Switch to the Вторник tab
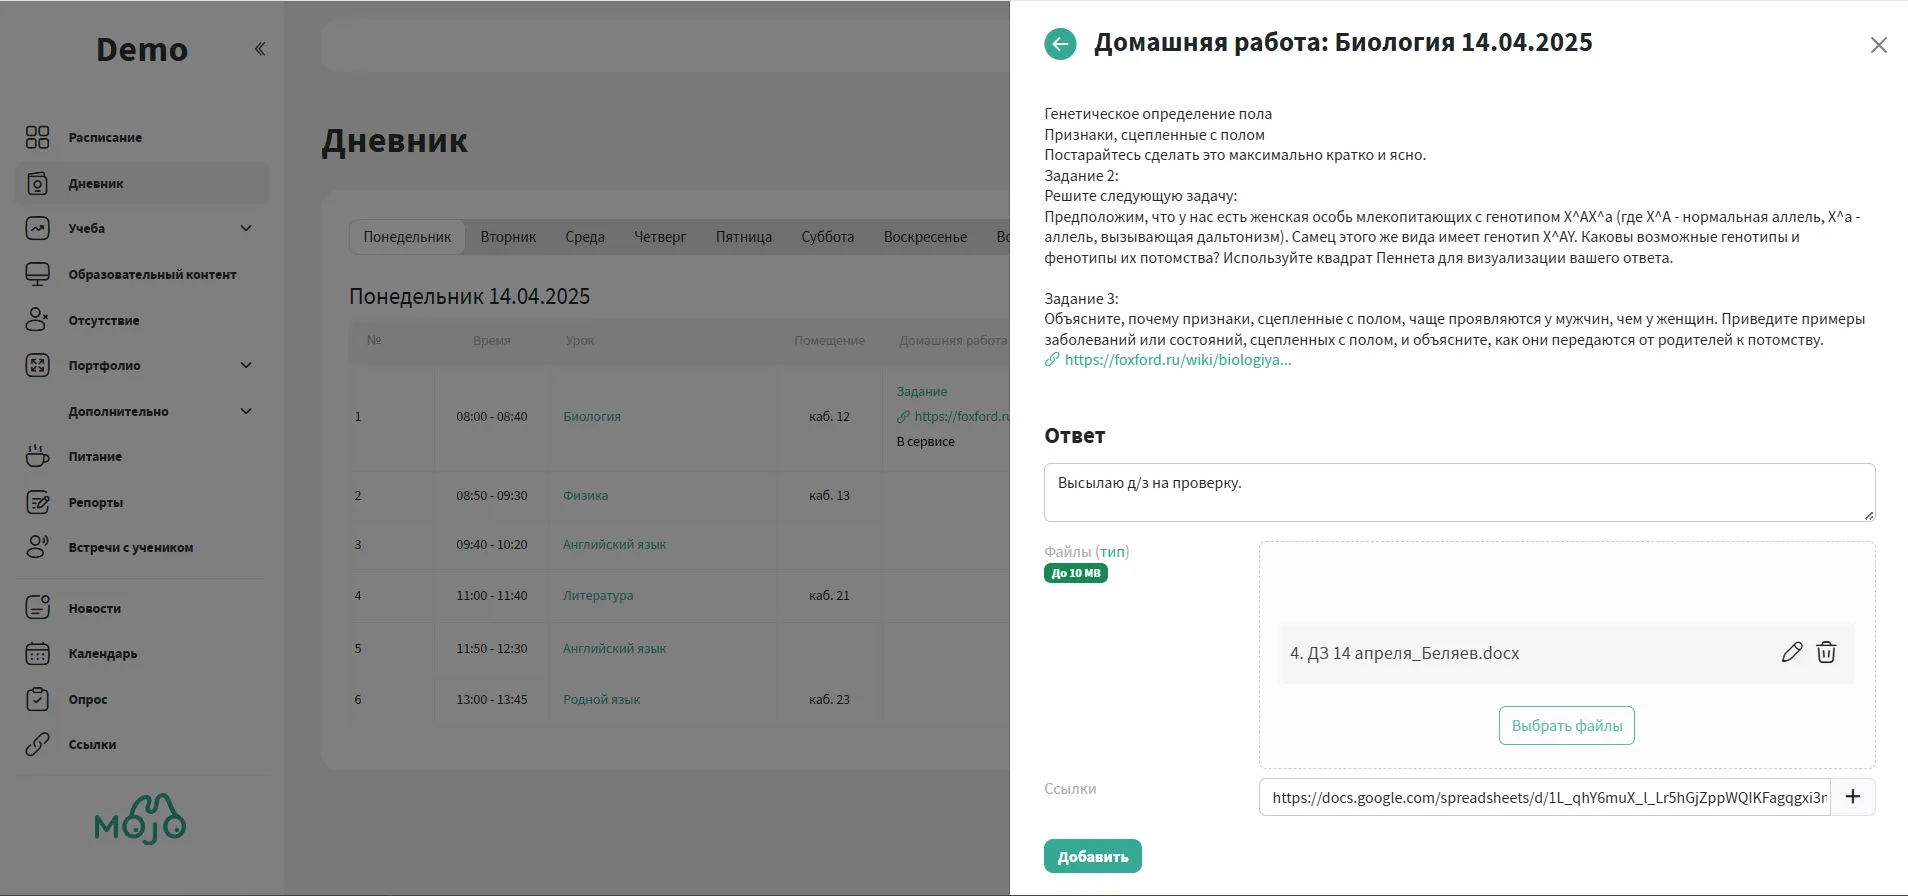Viewport: 1908px width, 896px height. (508, 238)
